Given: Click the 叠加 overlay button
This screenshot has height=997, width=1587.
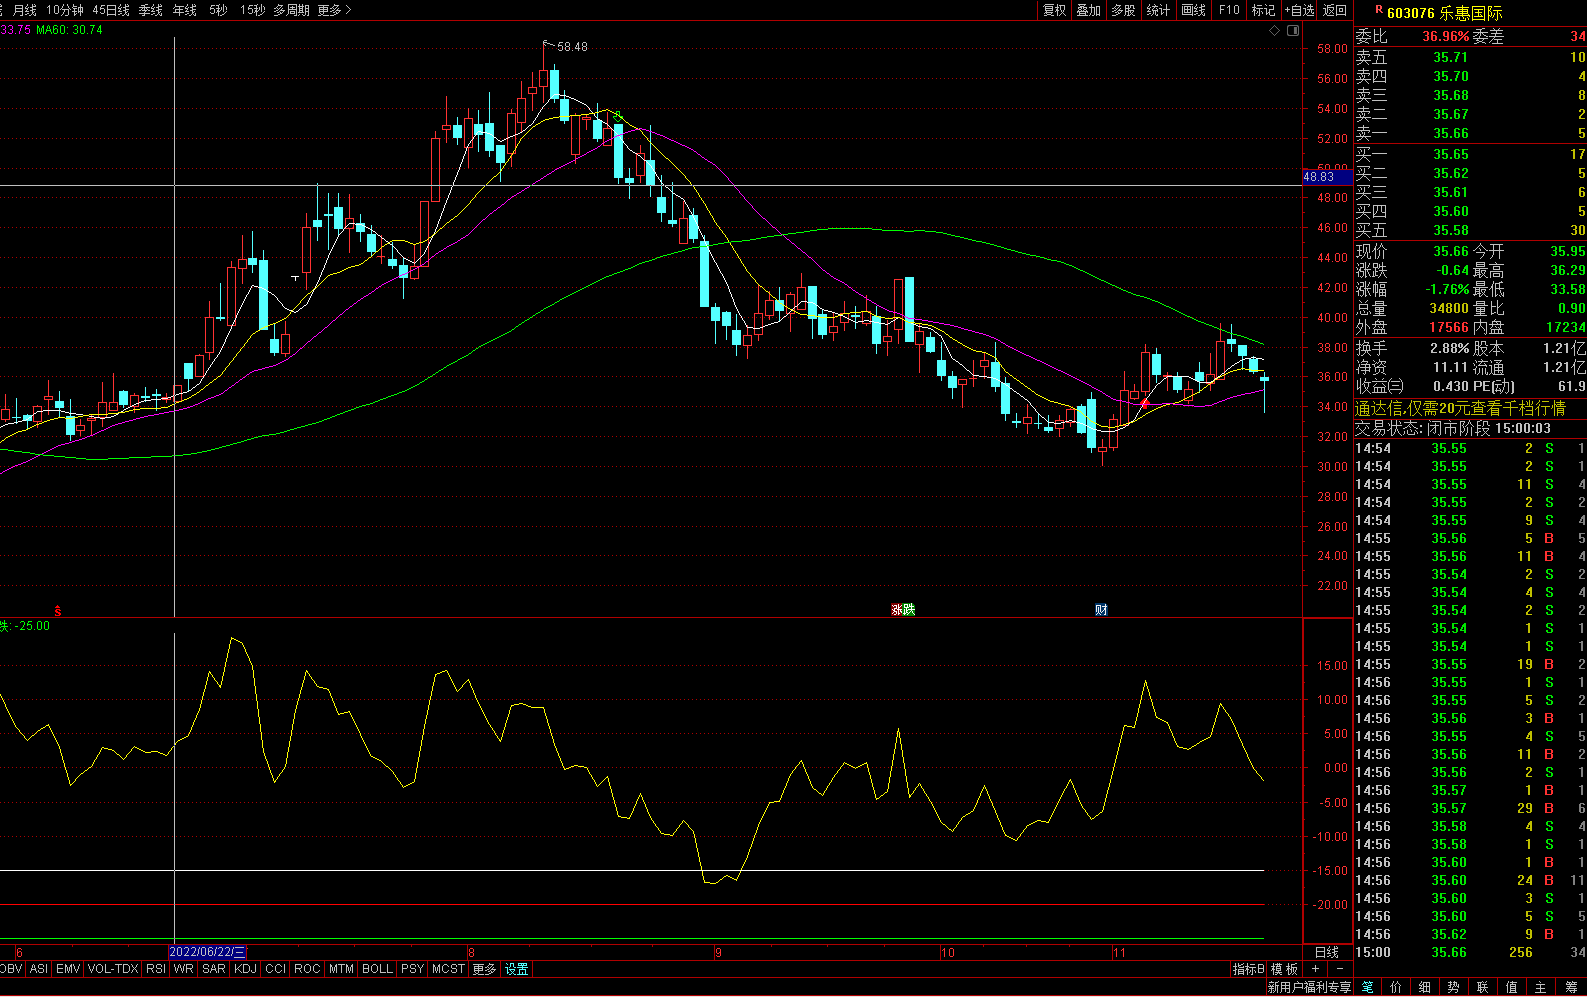Looking at the screenshot, I should pos(1088,10).
